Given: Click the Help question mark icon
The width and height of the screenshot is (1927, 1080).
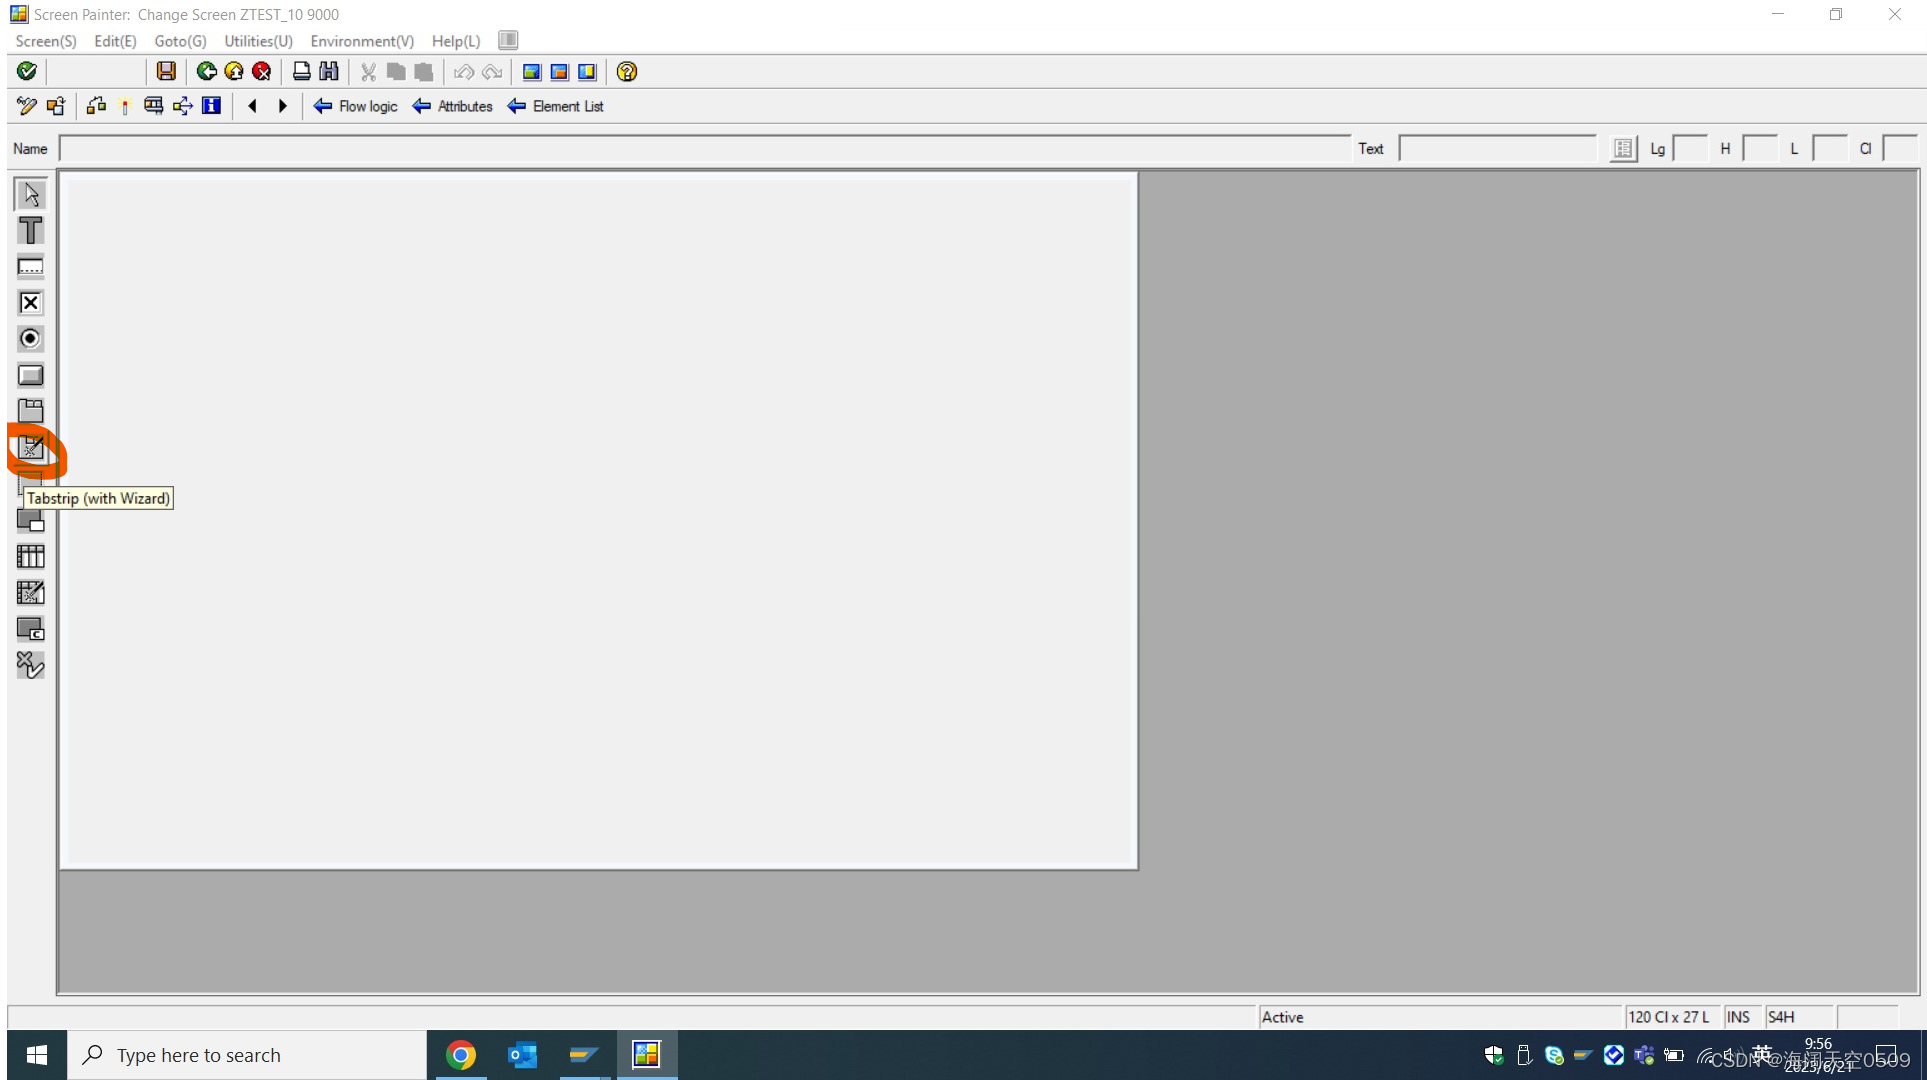Looking at the screenshot, I should 627,71.
